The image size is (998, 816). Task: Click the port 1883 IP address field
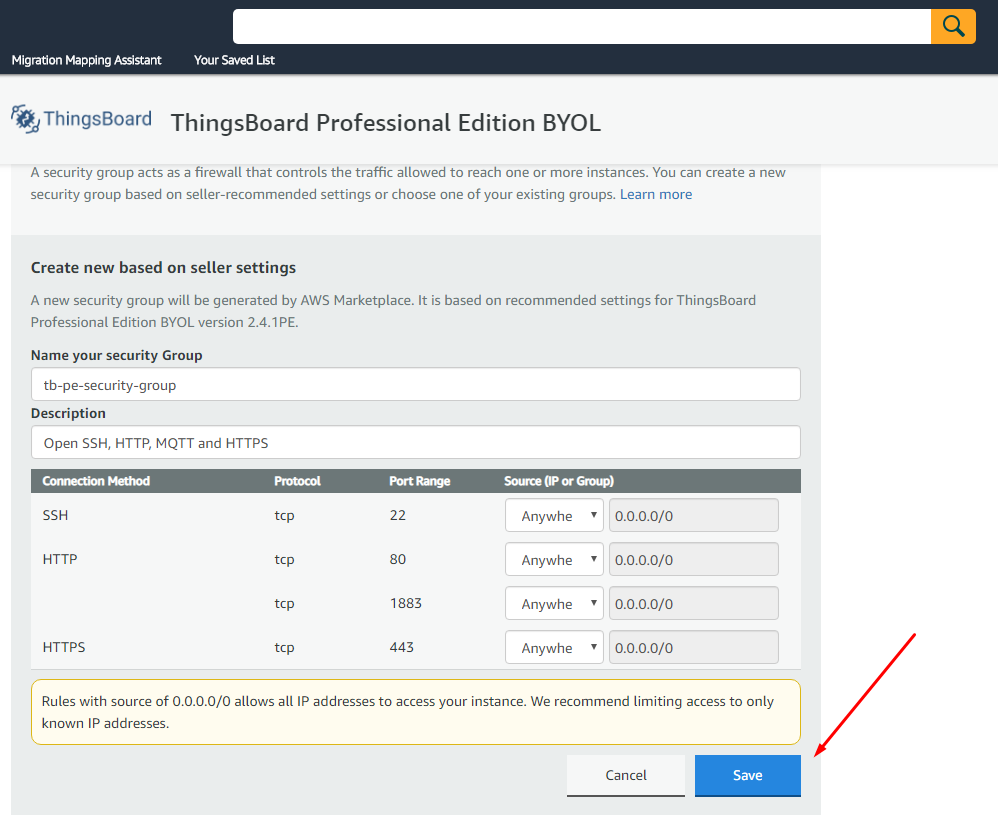click(693, 604)
